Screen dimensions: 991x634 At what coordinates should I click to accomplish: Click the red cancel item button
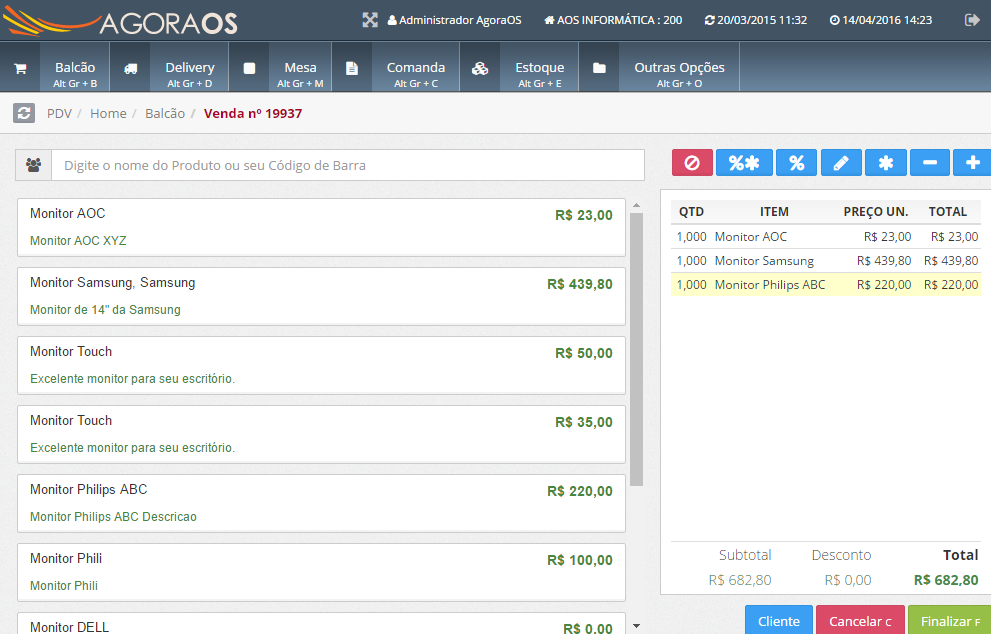[693, 163]
